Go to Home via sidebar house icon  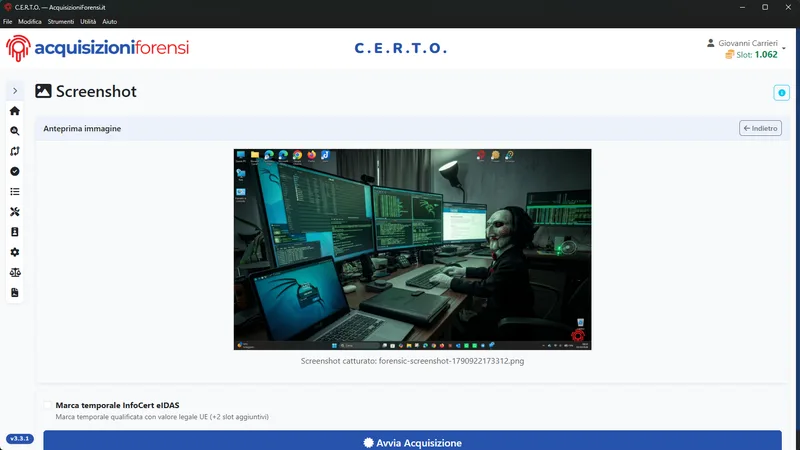(x=15, y=111)
